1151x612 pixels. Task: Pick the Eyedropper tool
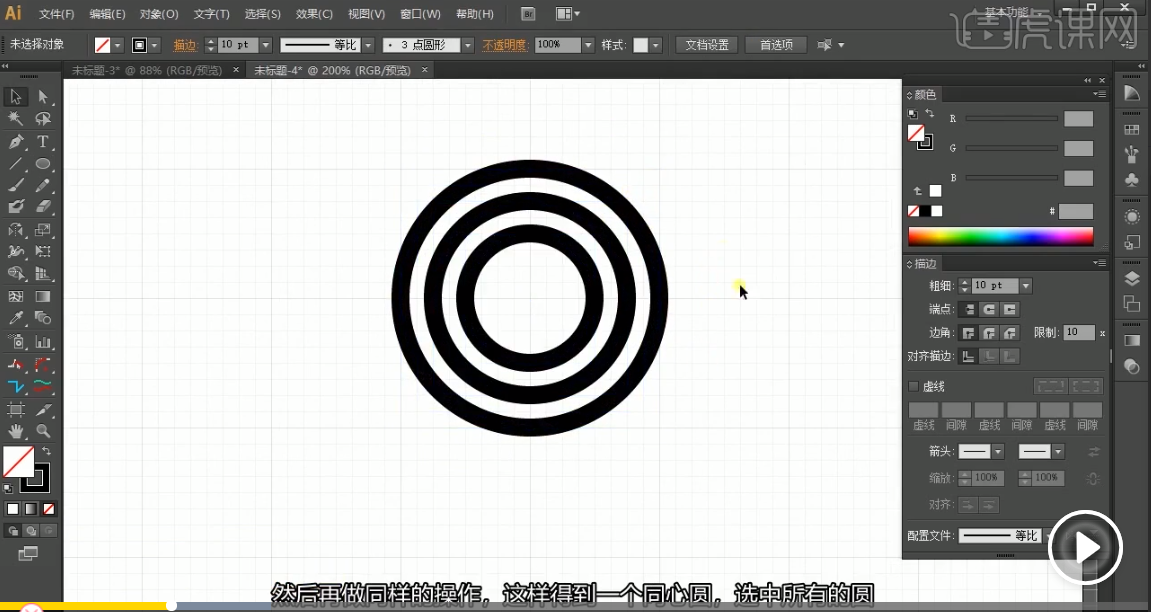16,319
